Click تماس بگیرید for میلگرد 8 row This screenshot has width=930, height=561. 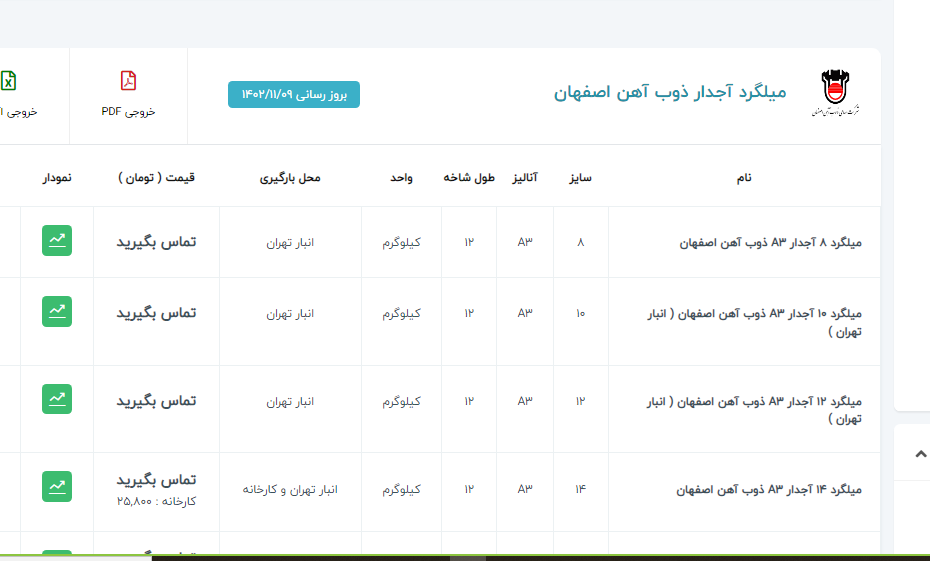tap(156, 242)
